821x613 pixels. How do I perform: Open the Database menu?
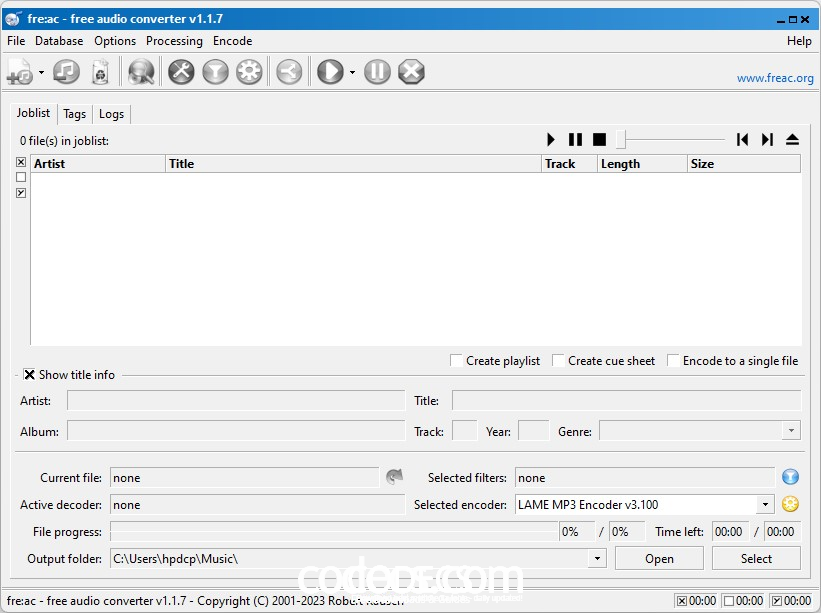point(59,41)
